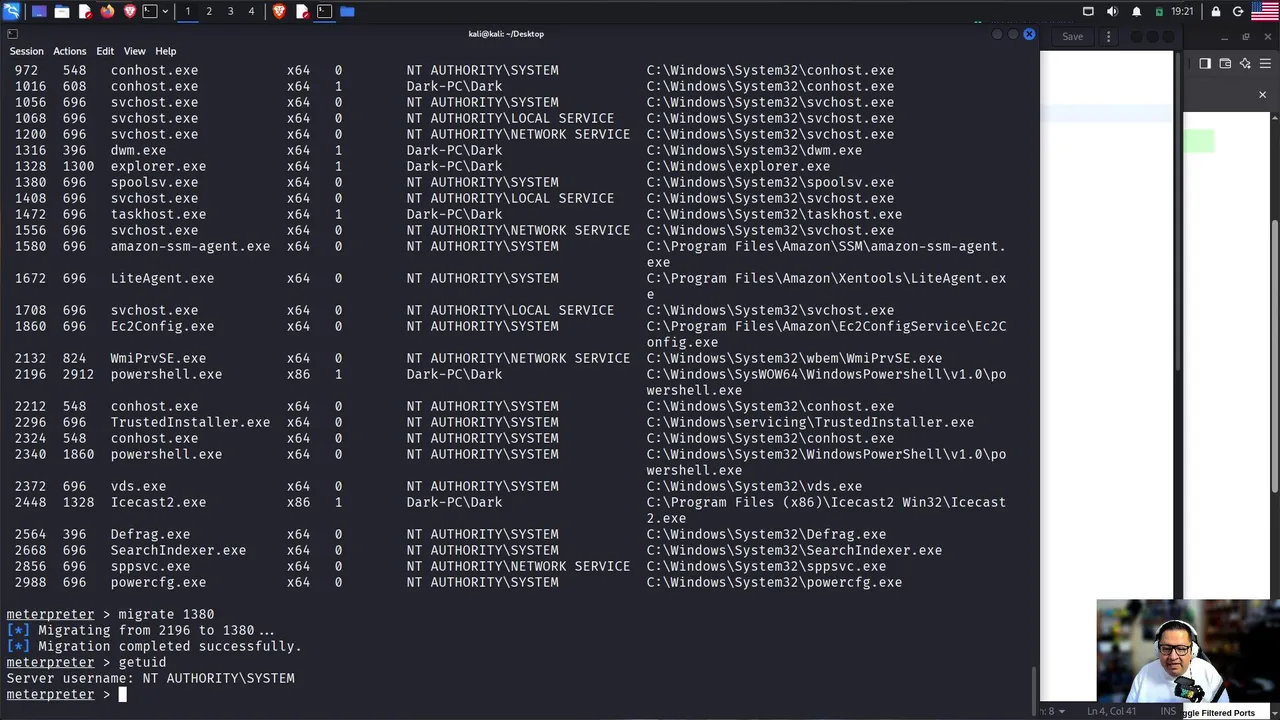Click the show desktop panel icon
Image resolution: width=1280 pixels, height=720 pixels.
click(39, 12)
